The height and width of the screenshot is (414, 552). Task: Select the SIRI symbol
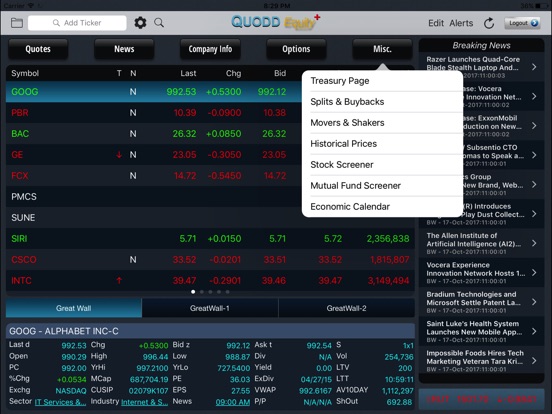point(19,239)
